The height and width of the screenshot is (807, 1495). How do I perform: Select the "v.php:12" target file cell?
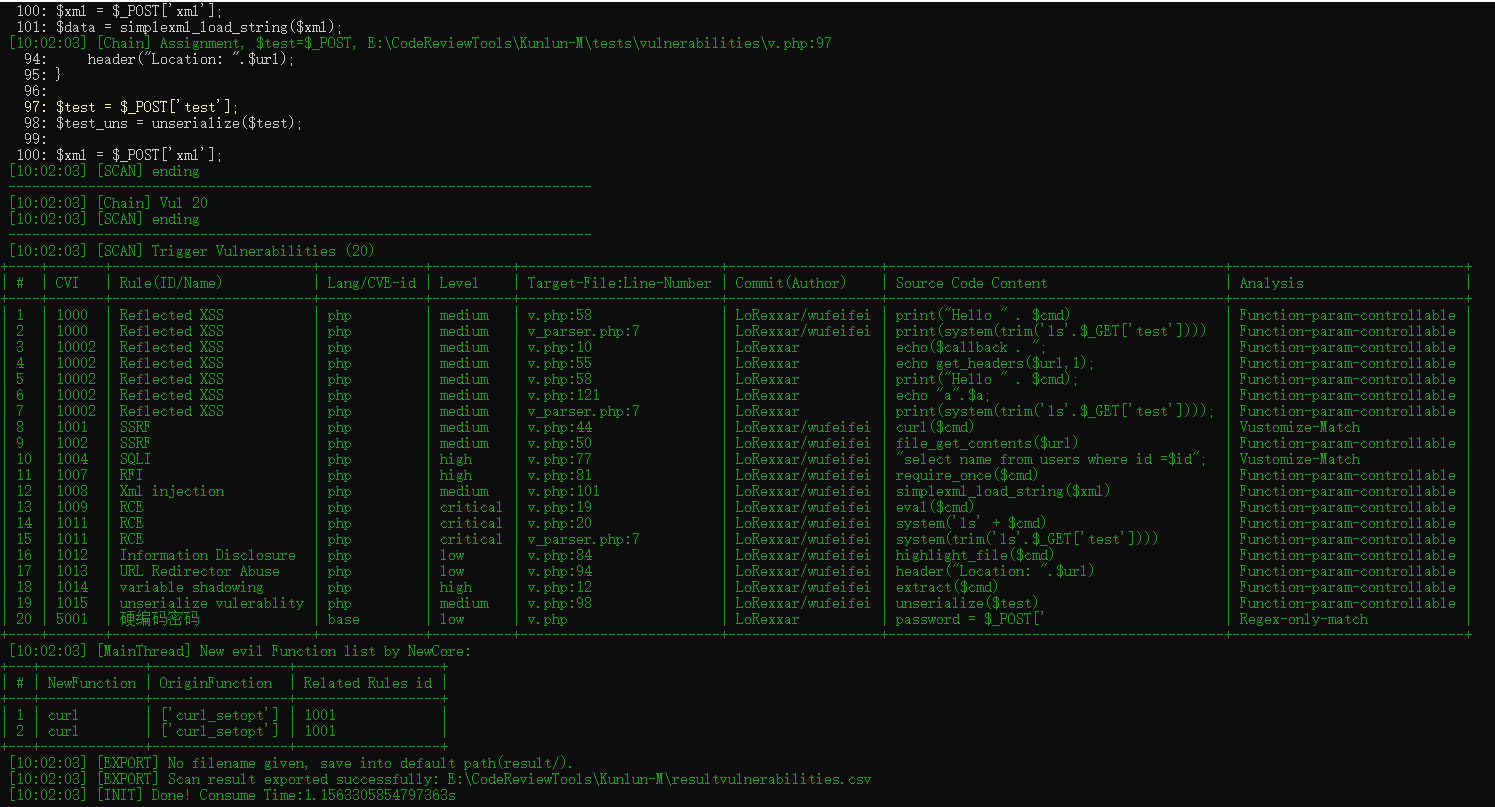pyautogui.click(x=559, y=587)
